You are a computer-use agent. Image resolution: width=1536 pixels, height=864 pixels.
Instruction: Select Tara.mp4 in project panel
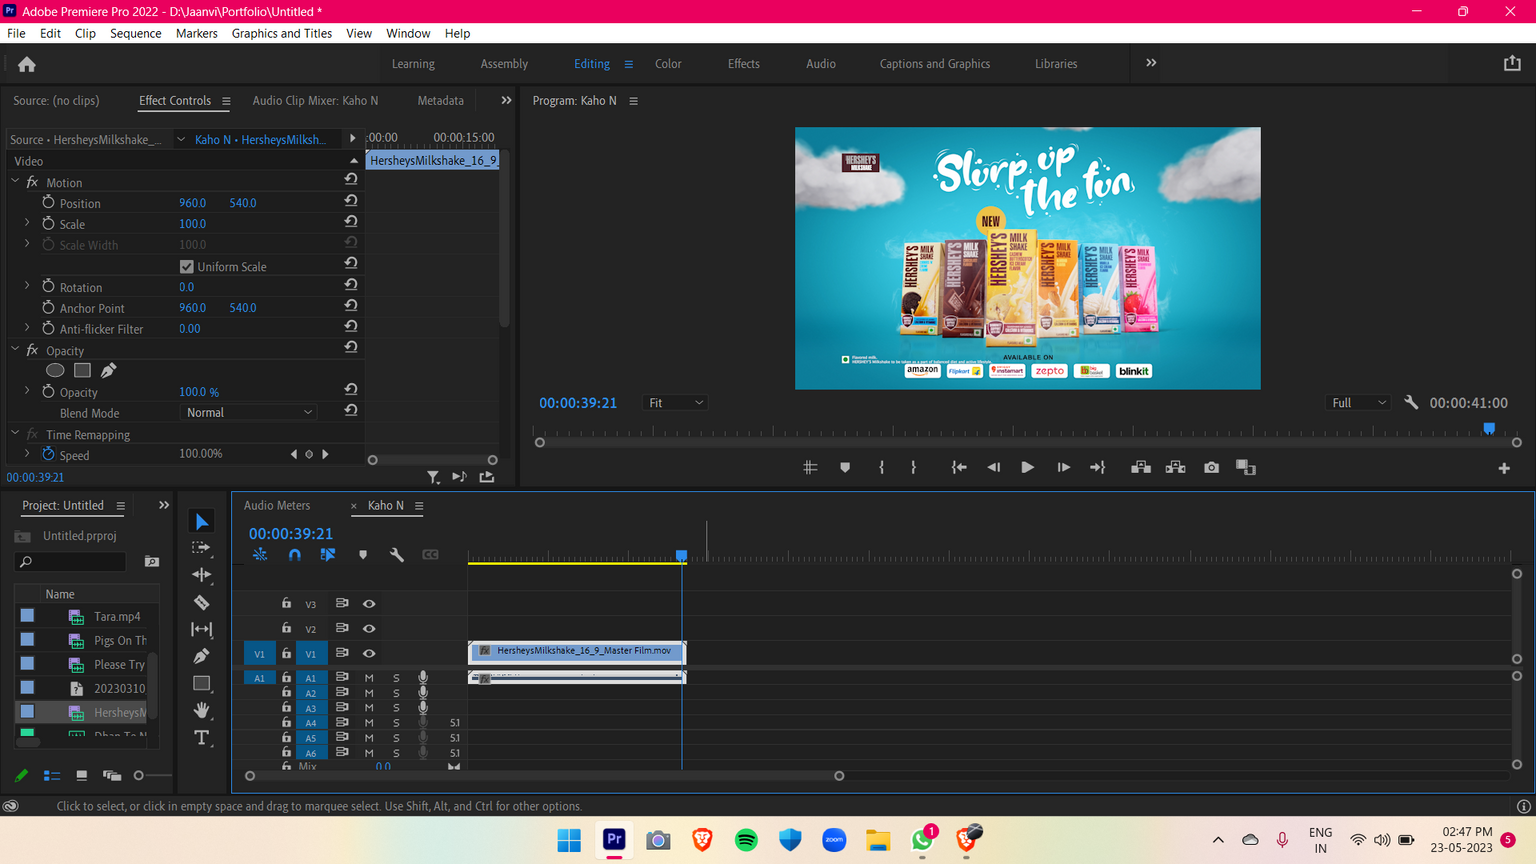(x=117, y=616)
